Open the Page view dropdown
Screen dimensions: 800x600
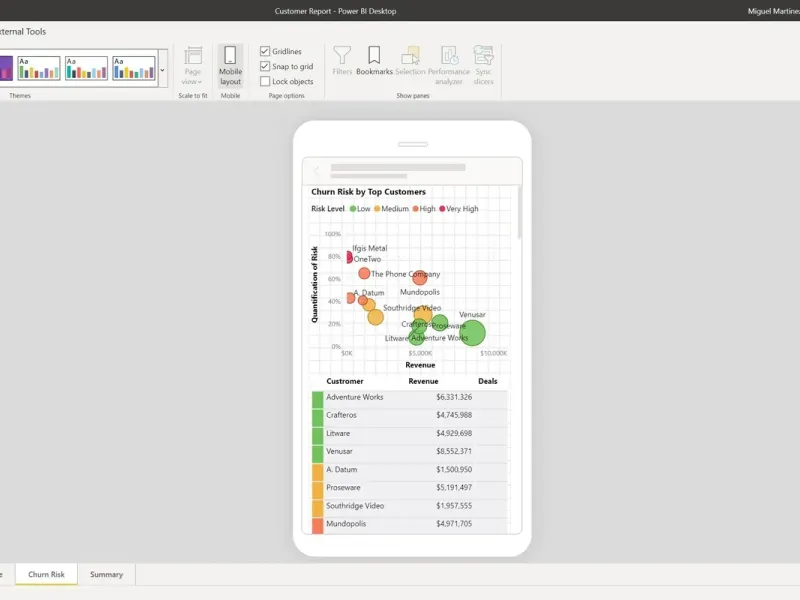point(193,65)
